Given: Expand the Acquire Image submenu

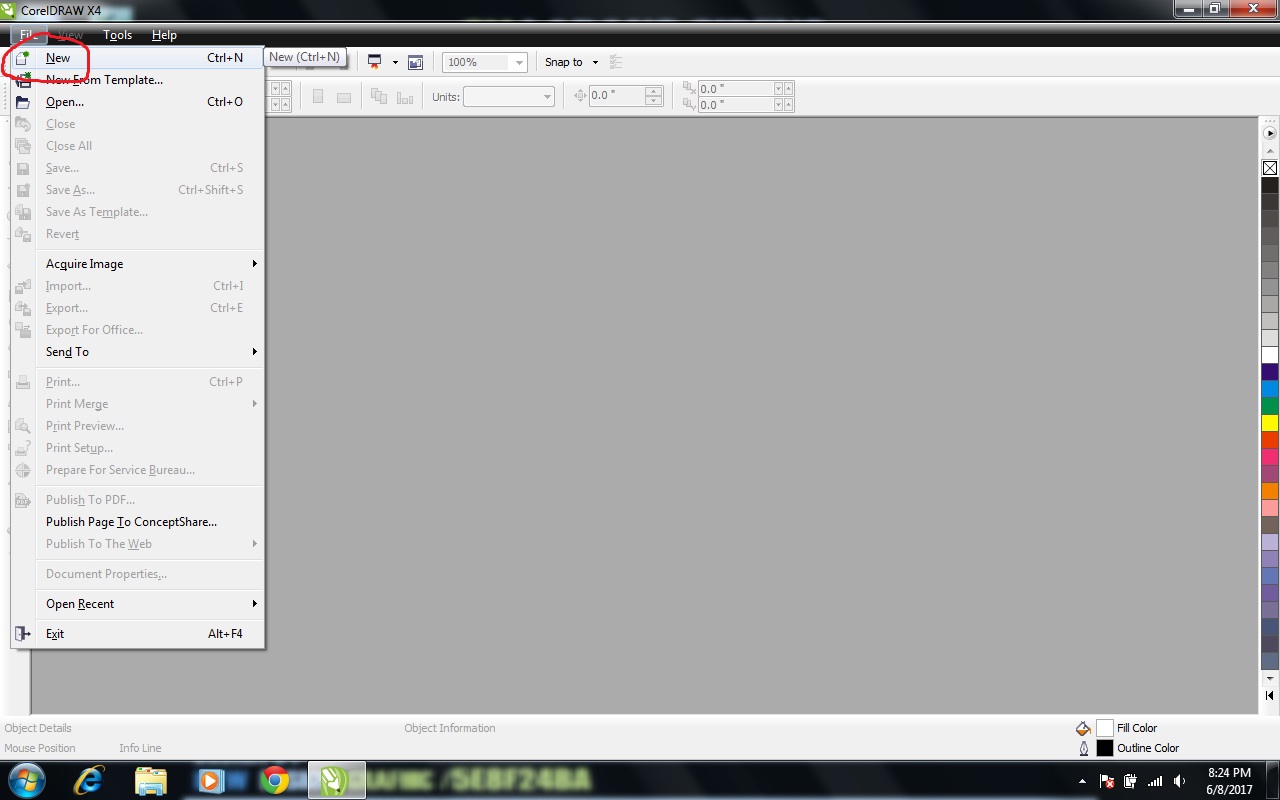Looking at the screenshot, I should pyautogui.click(x=137, y=264).
